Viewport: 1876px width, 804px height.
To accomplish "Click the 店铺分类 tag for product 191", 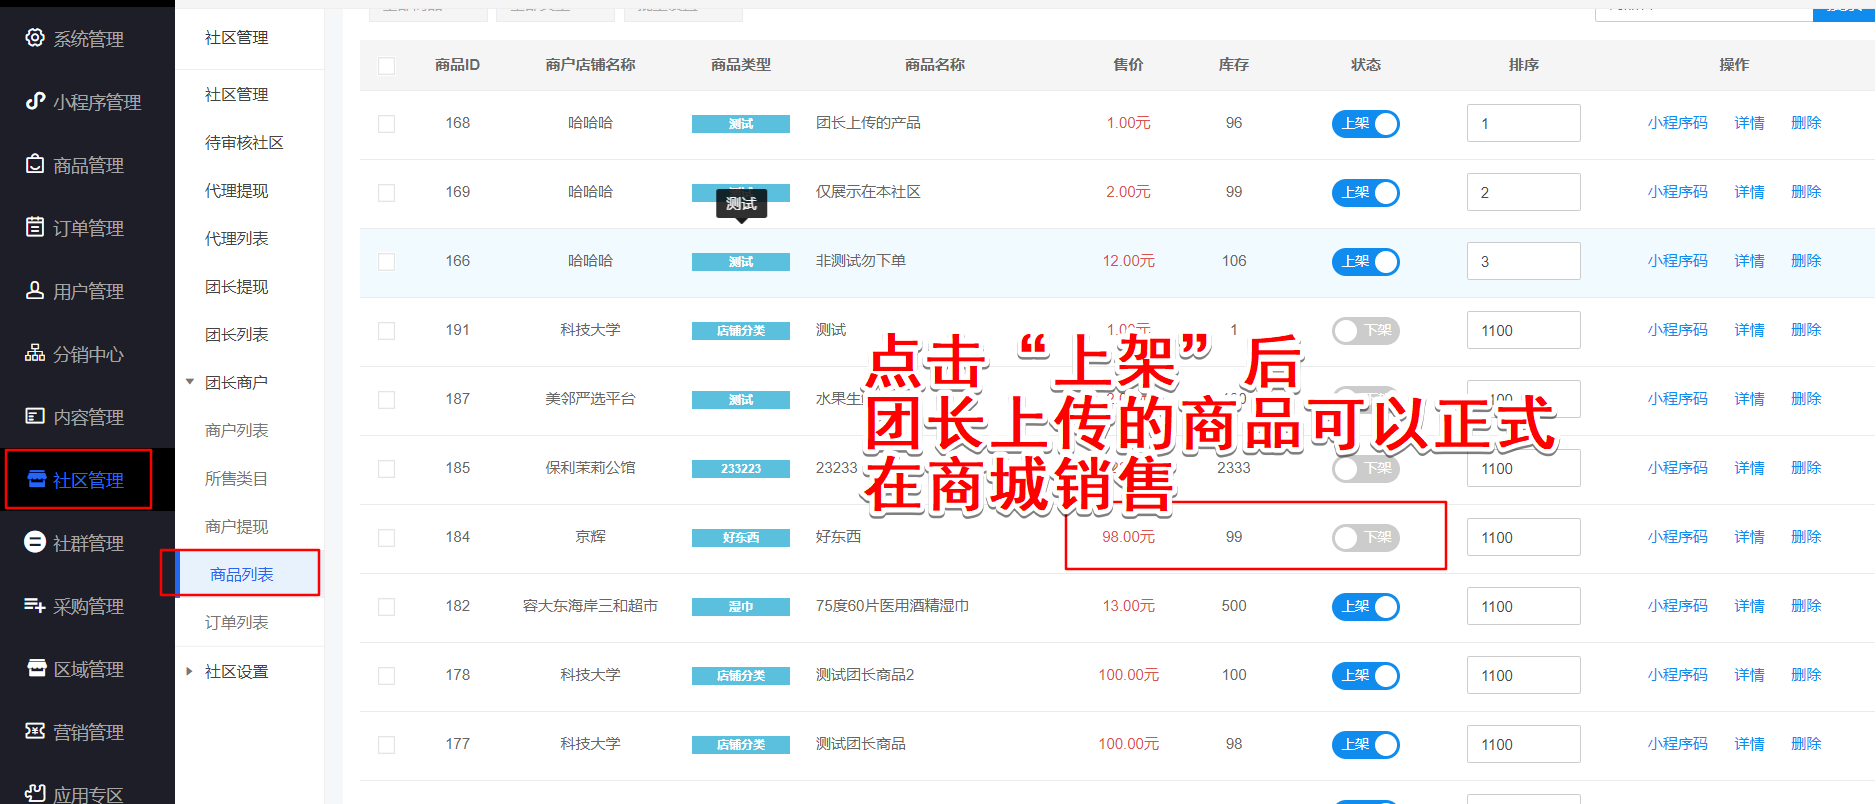I will click(x=741, y=331).
